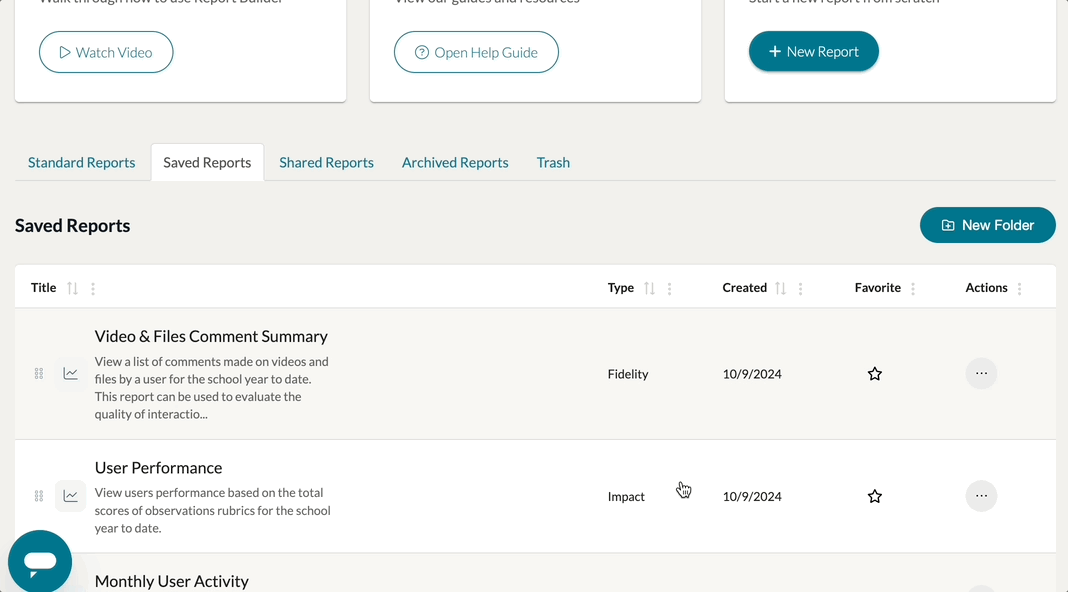Star the User Performance report as favorite
This screenshot has height=592, width=1068.
875,496
